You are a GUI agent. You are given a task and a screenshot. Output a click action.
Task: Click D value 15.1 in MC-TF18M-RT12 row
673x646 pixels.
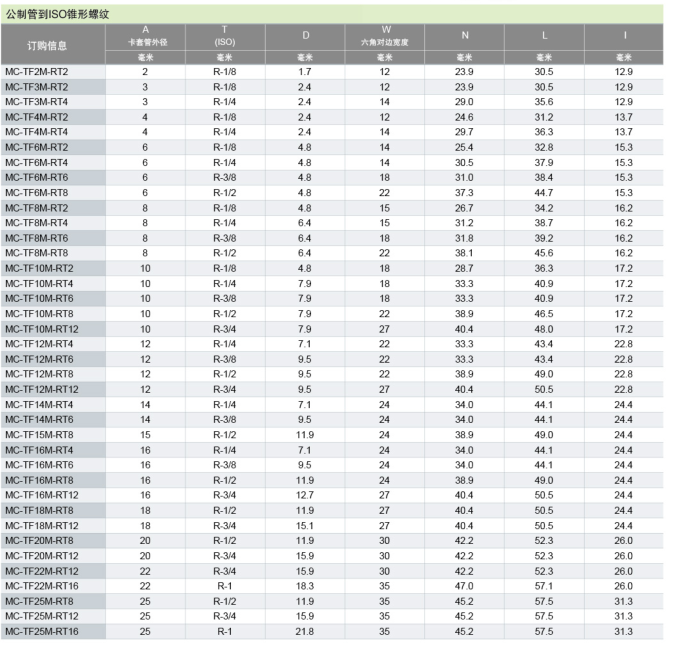pos(305,526)
